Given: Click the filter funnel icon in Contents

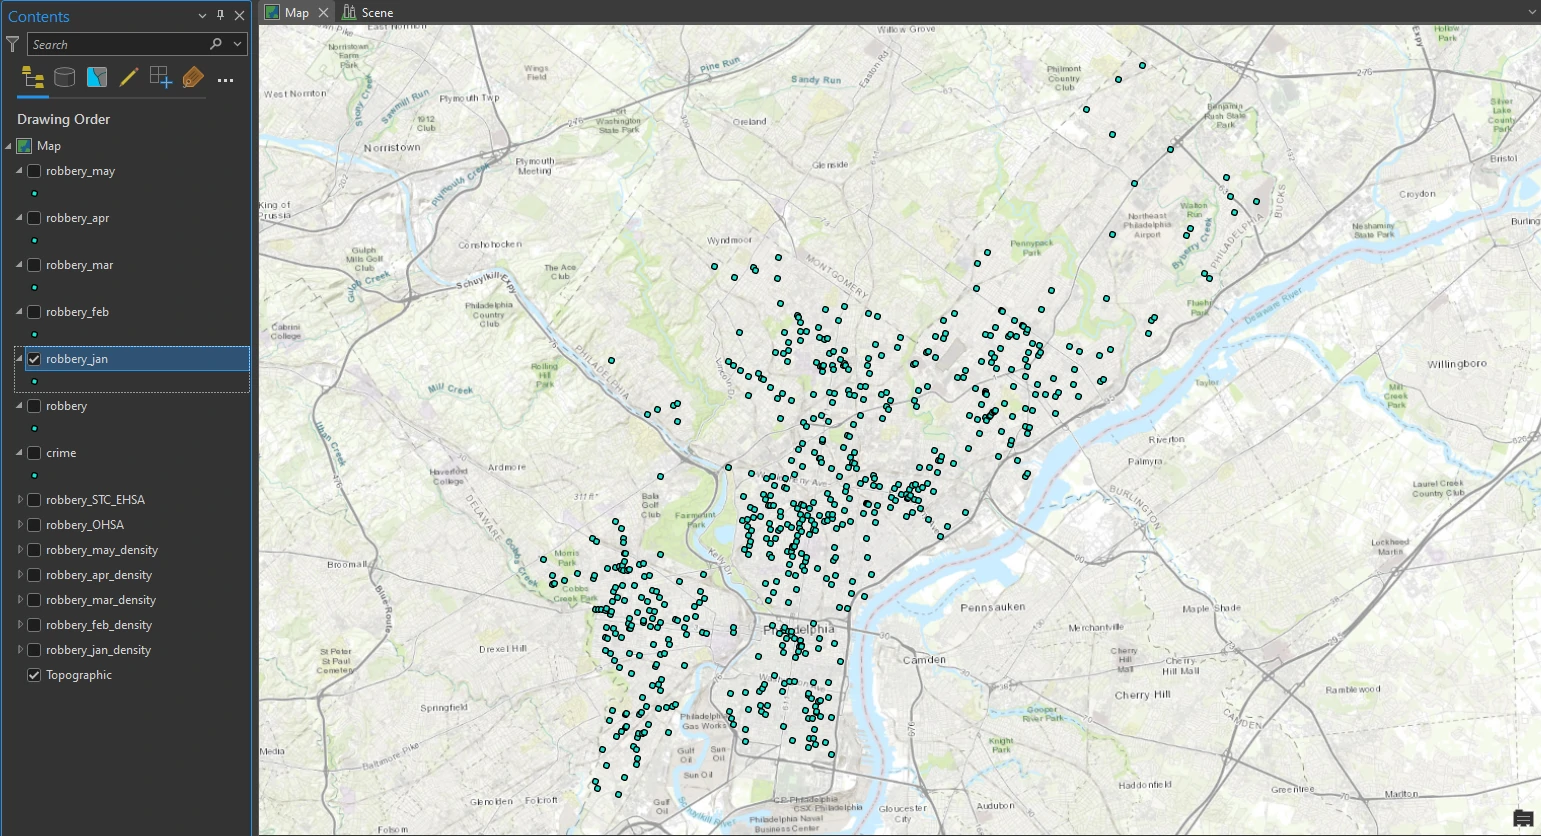Looking at the screenshot, I should click(x=12, y=44).
